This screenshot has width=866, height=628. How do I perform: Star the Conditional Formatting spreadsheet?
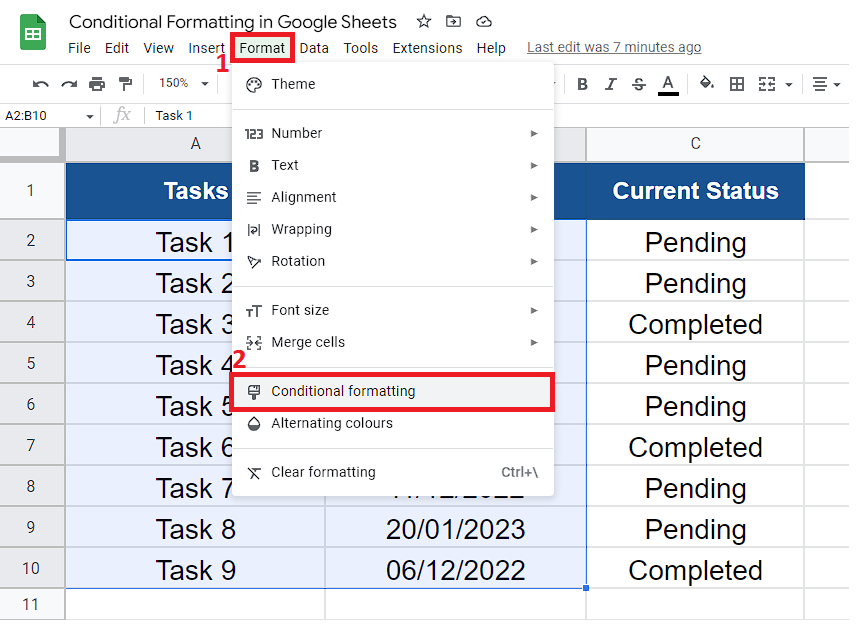pyautogui.click(x=423, y=20)
